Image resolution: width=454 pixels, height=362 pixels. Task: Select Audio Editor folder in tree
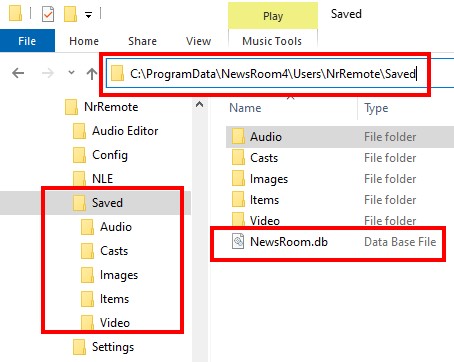click(x=115, y=131)
